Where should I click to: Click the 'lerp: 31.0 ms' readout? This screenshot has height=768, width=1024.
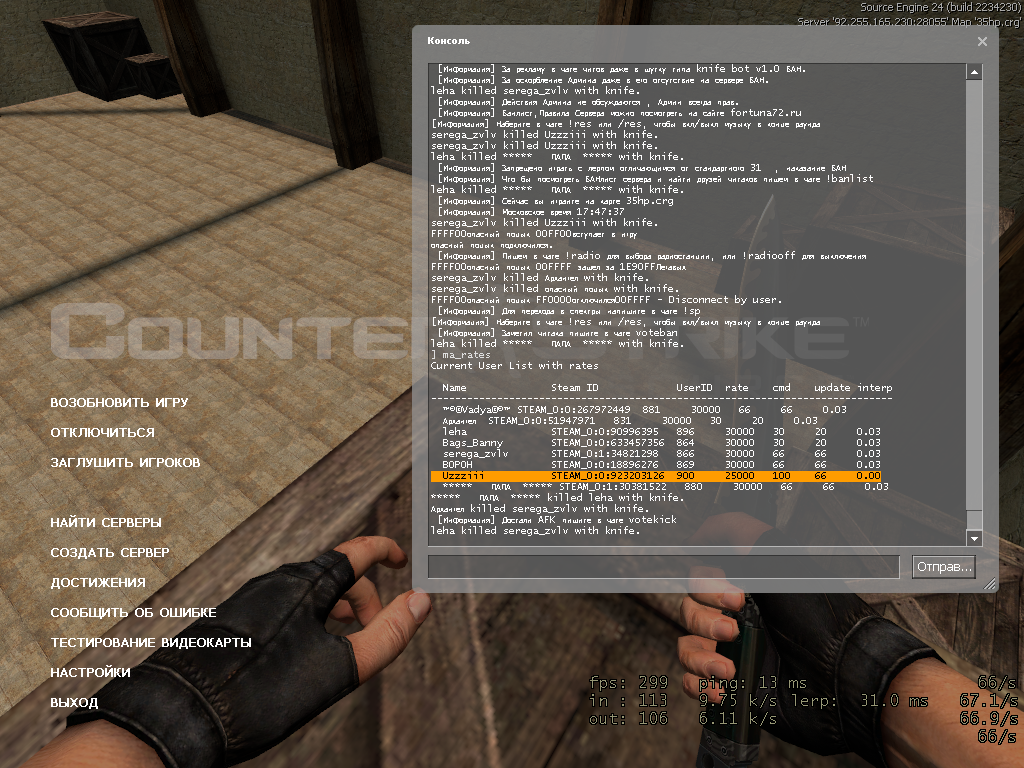coord(859,701)
